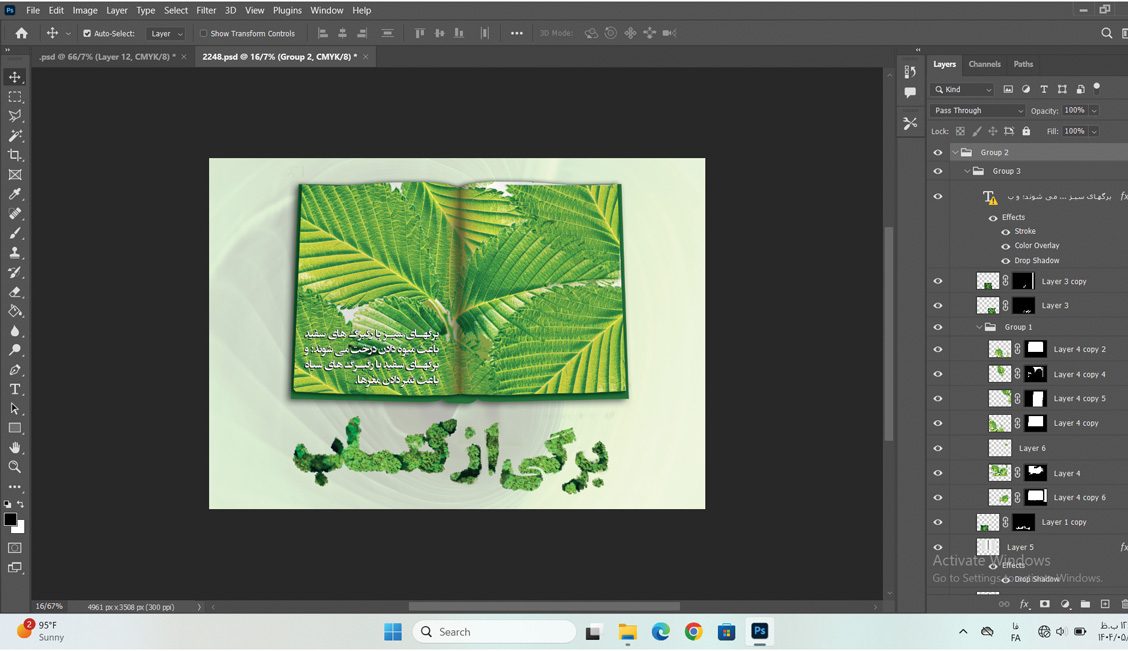Collapse the Group 2 folder arrow

(x=955, y=152)
